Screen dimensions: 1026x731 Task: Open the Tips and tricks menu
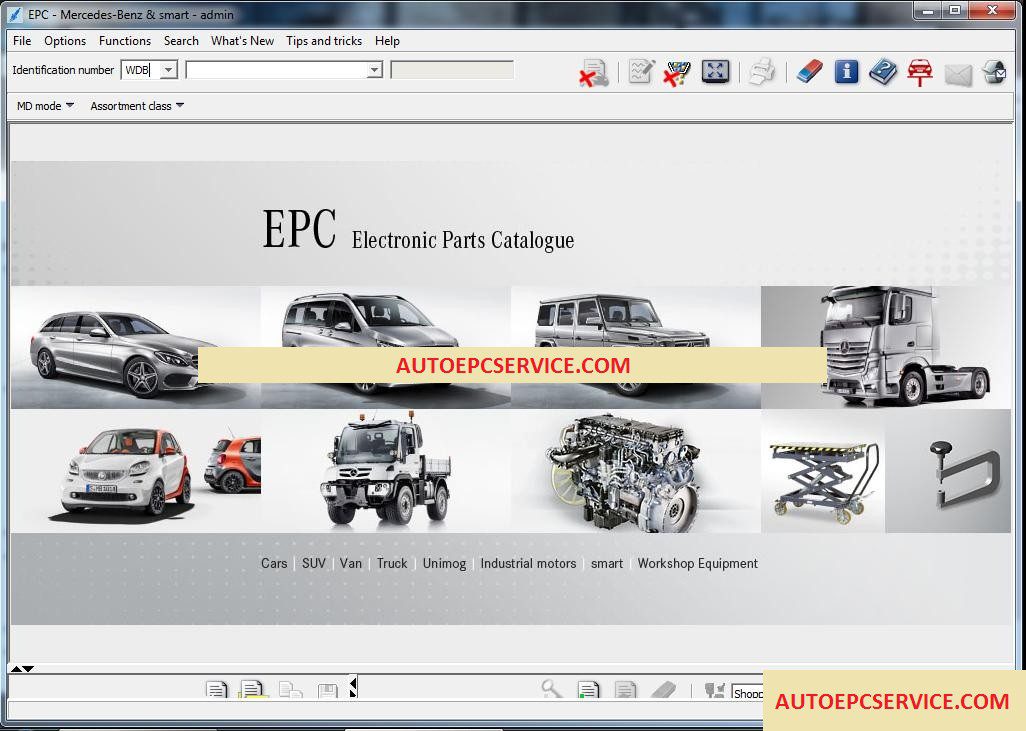[x=324, y=41]
